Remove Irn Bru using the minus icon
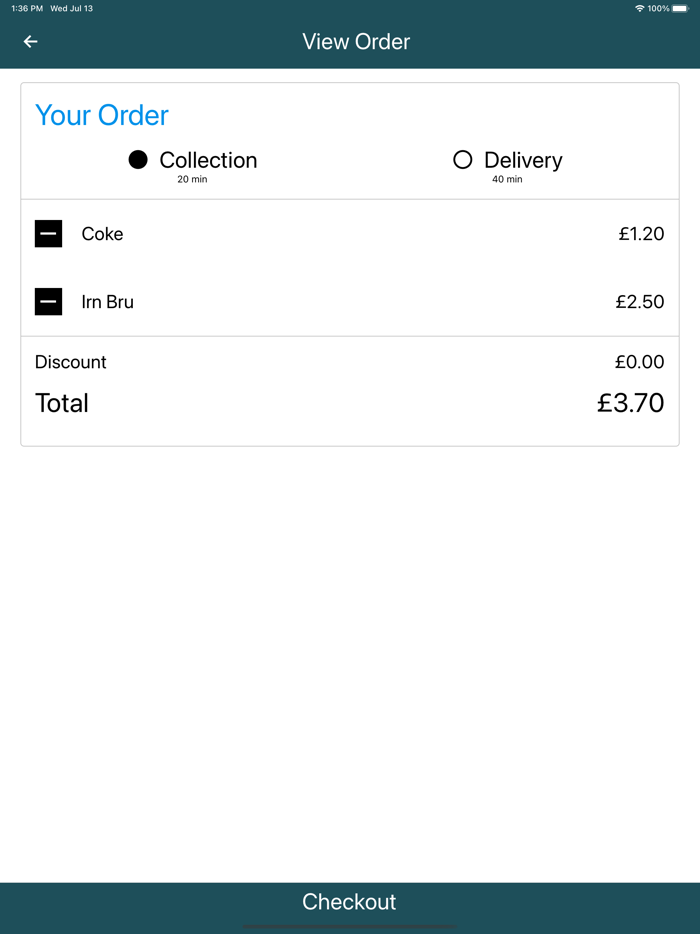Image resolution: width=700 pixels, height=934 pixels. tap(49, 301)
